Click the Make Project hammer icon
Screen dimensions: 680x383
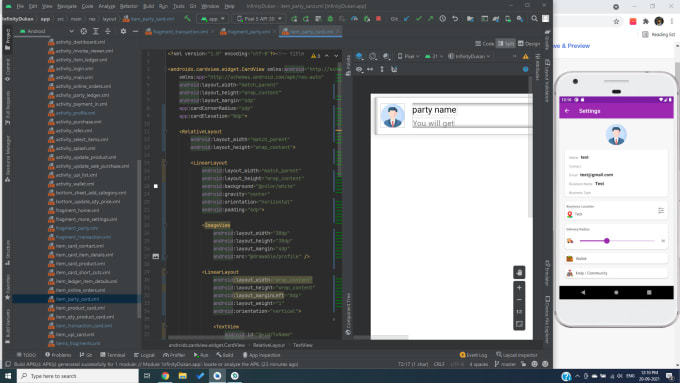[187, 19]
